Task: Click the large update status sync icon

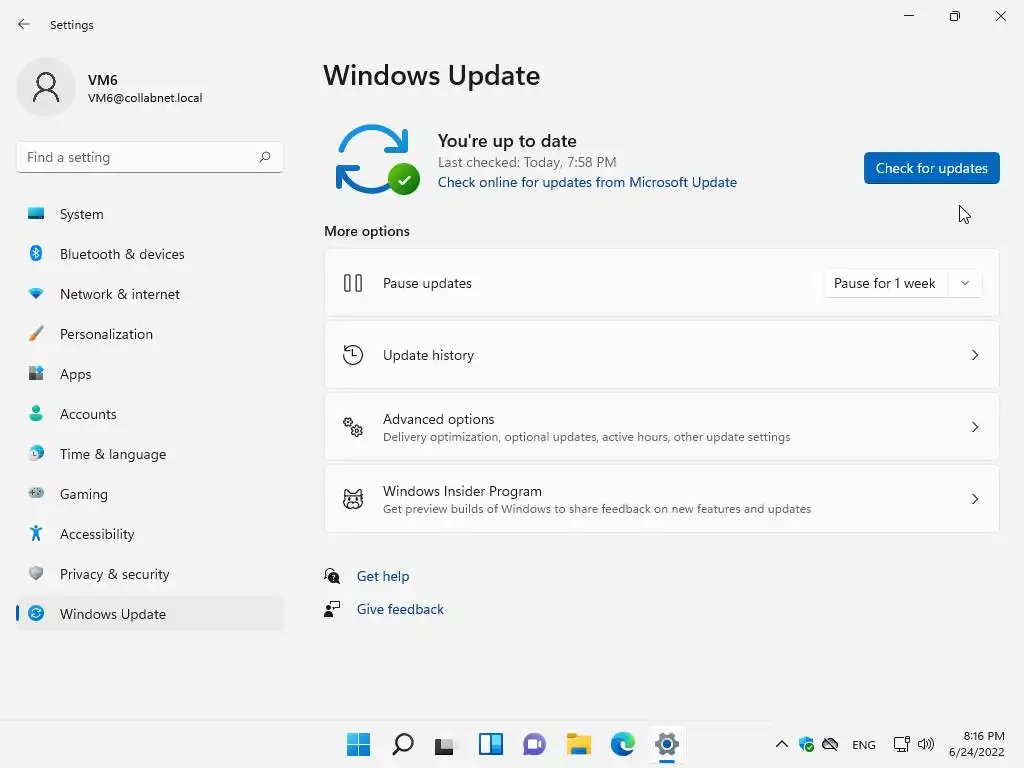Action: pos(377,159)
